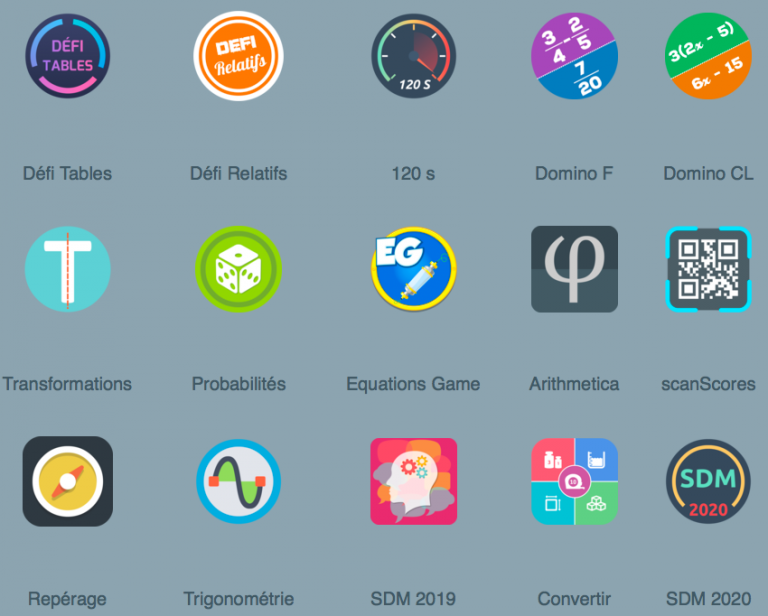
Task: Start the Equations Game EG icon
Action: [x=413, y=269]
